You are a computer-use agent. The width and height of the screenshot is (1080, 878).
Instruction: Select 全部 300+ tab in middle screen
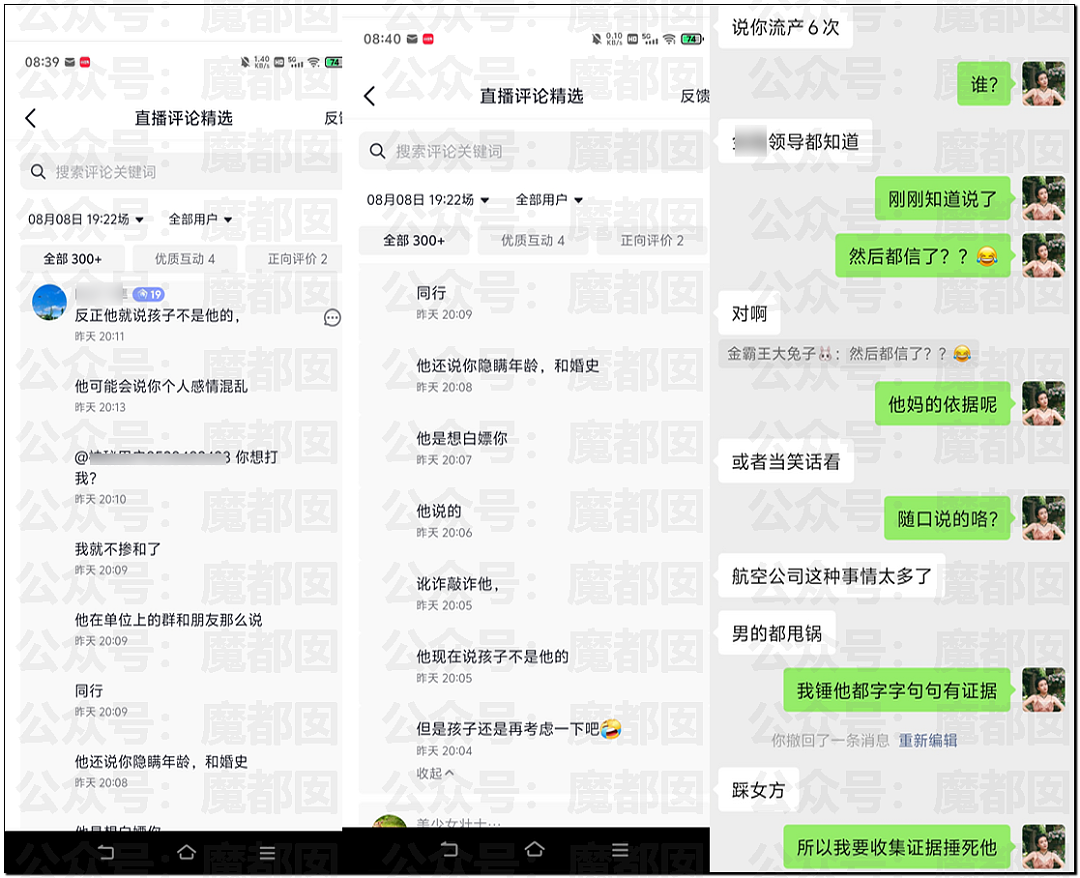pyautogui.click(x=414, y=240)
